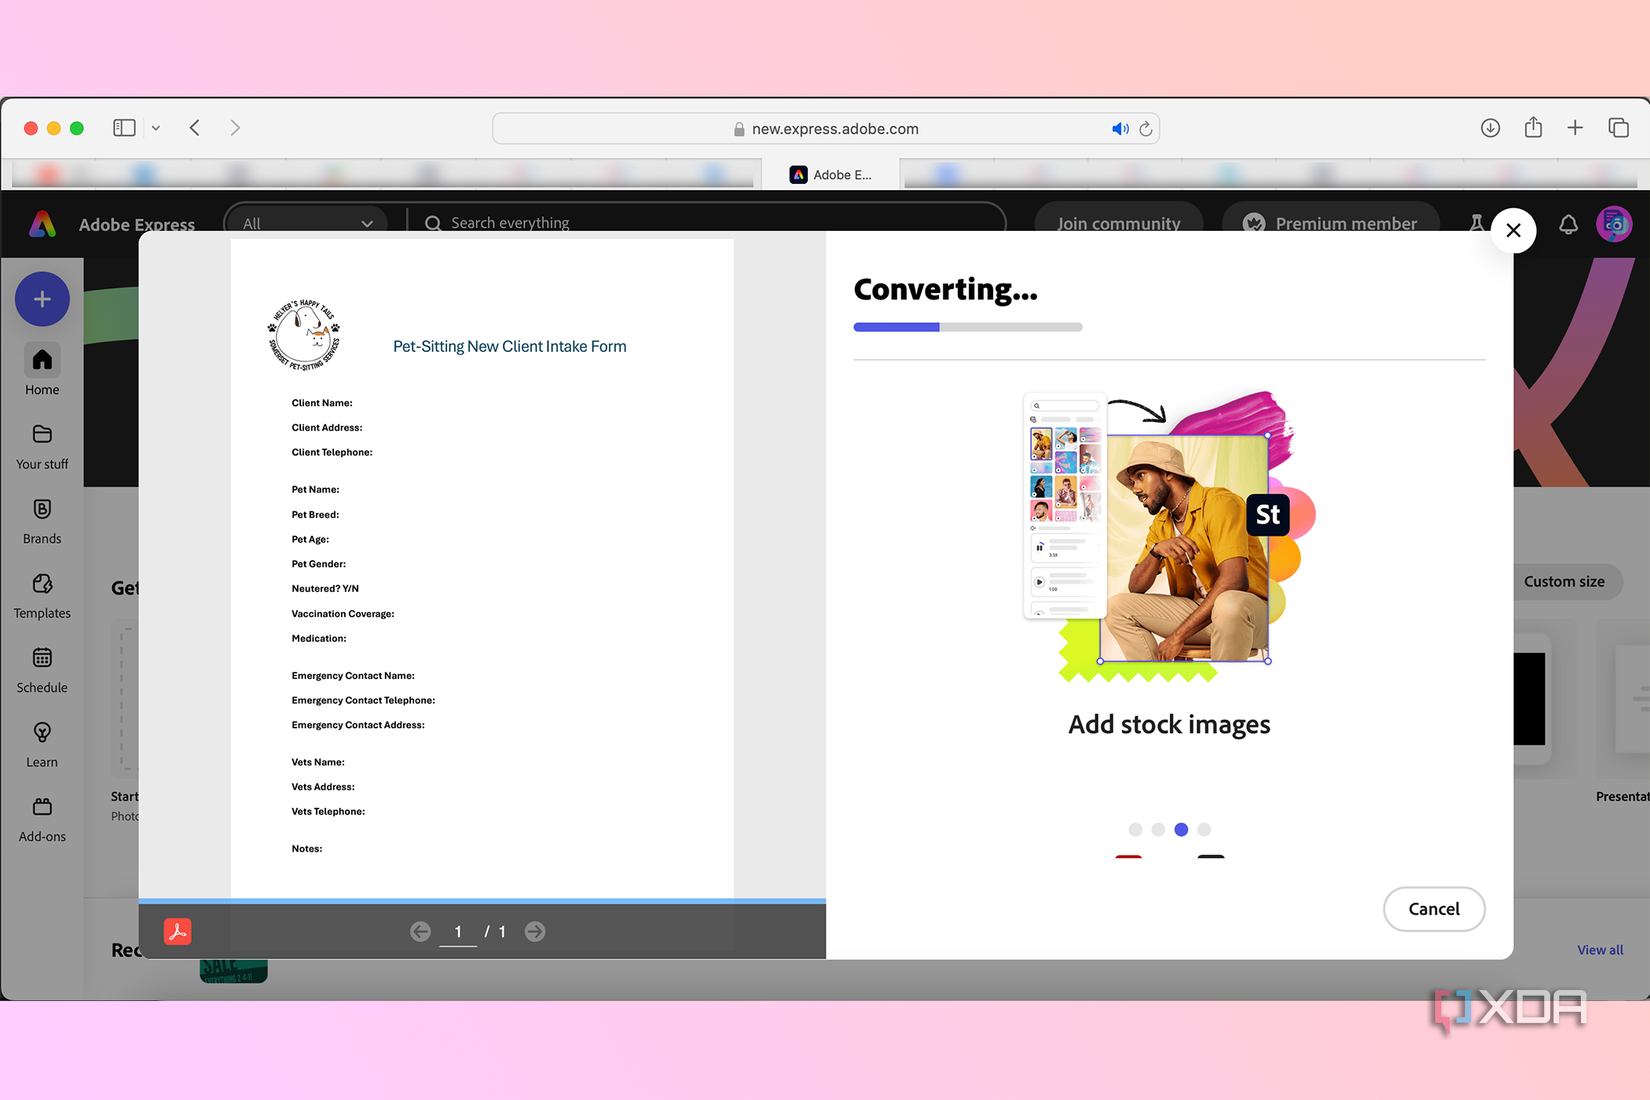This screenshot has width=1650, height=1100.
Task: Cancel the PDF conversion
Action: 1434,909
